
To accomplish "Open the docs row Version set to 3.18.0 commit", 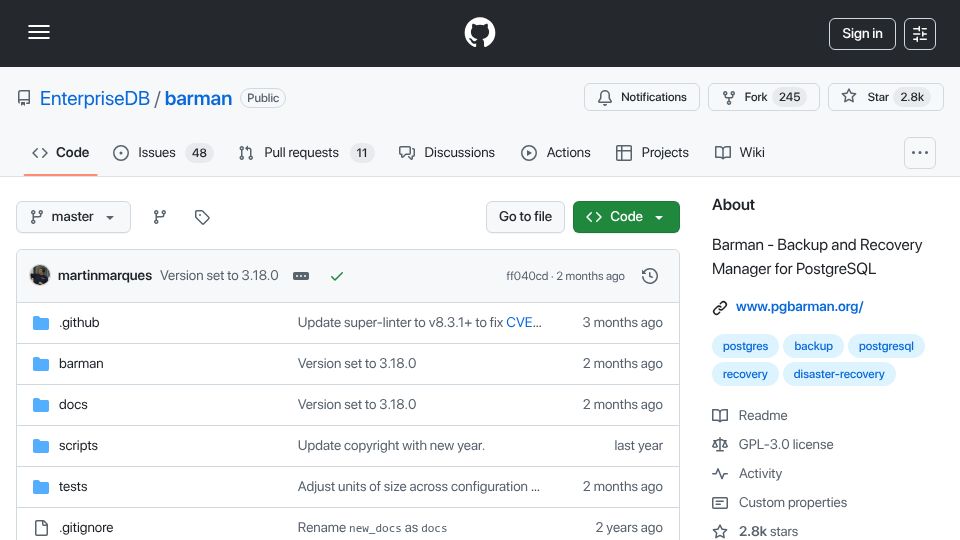I will click(x=357, y=405).
